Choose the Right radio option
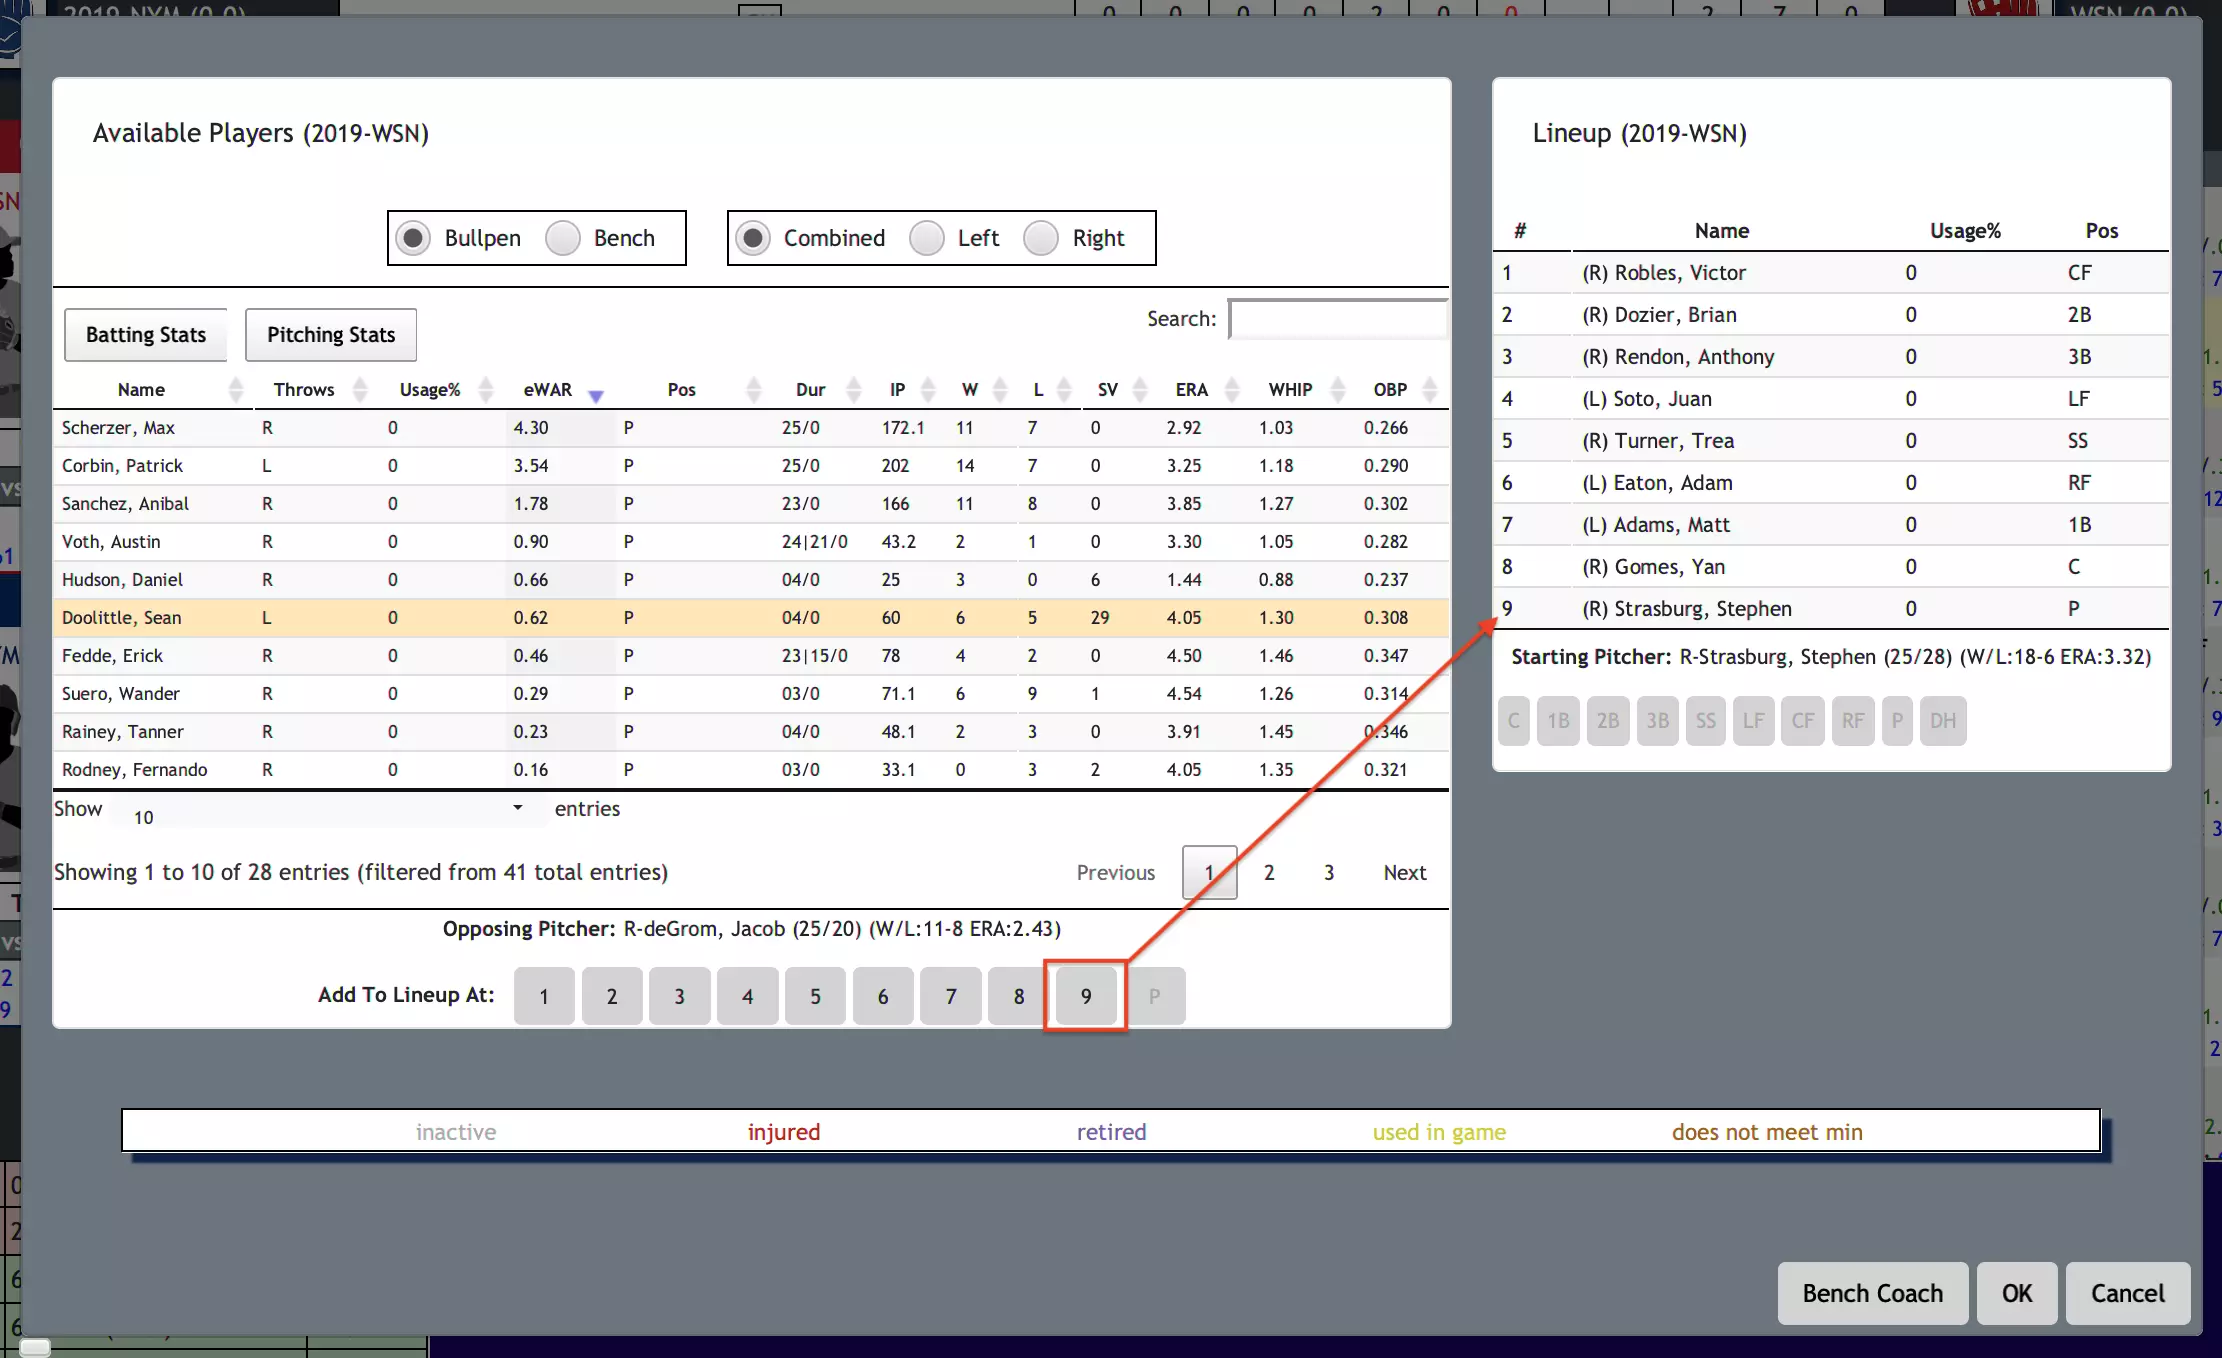The width and height of the screenshot is (2222, 1358). [x=1041, y=238]
